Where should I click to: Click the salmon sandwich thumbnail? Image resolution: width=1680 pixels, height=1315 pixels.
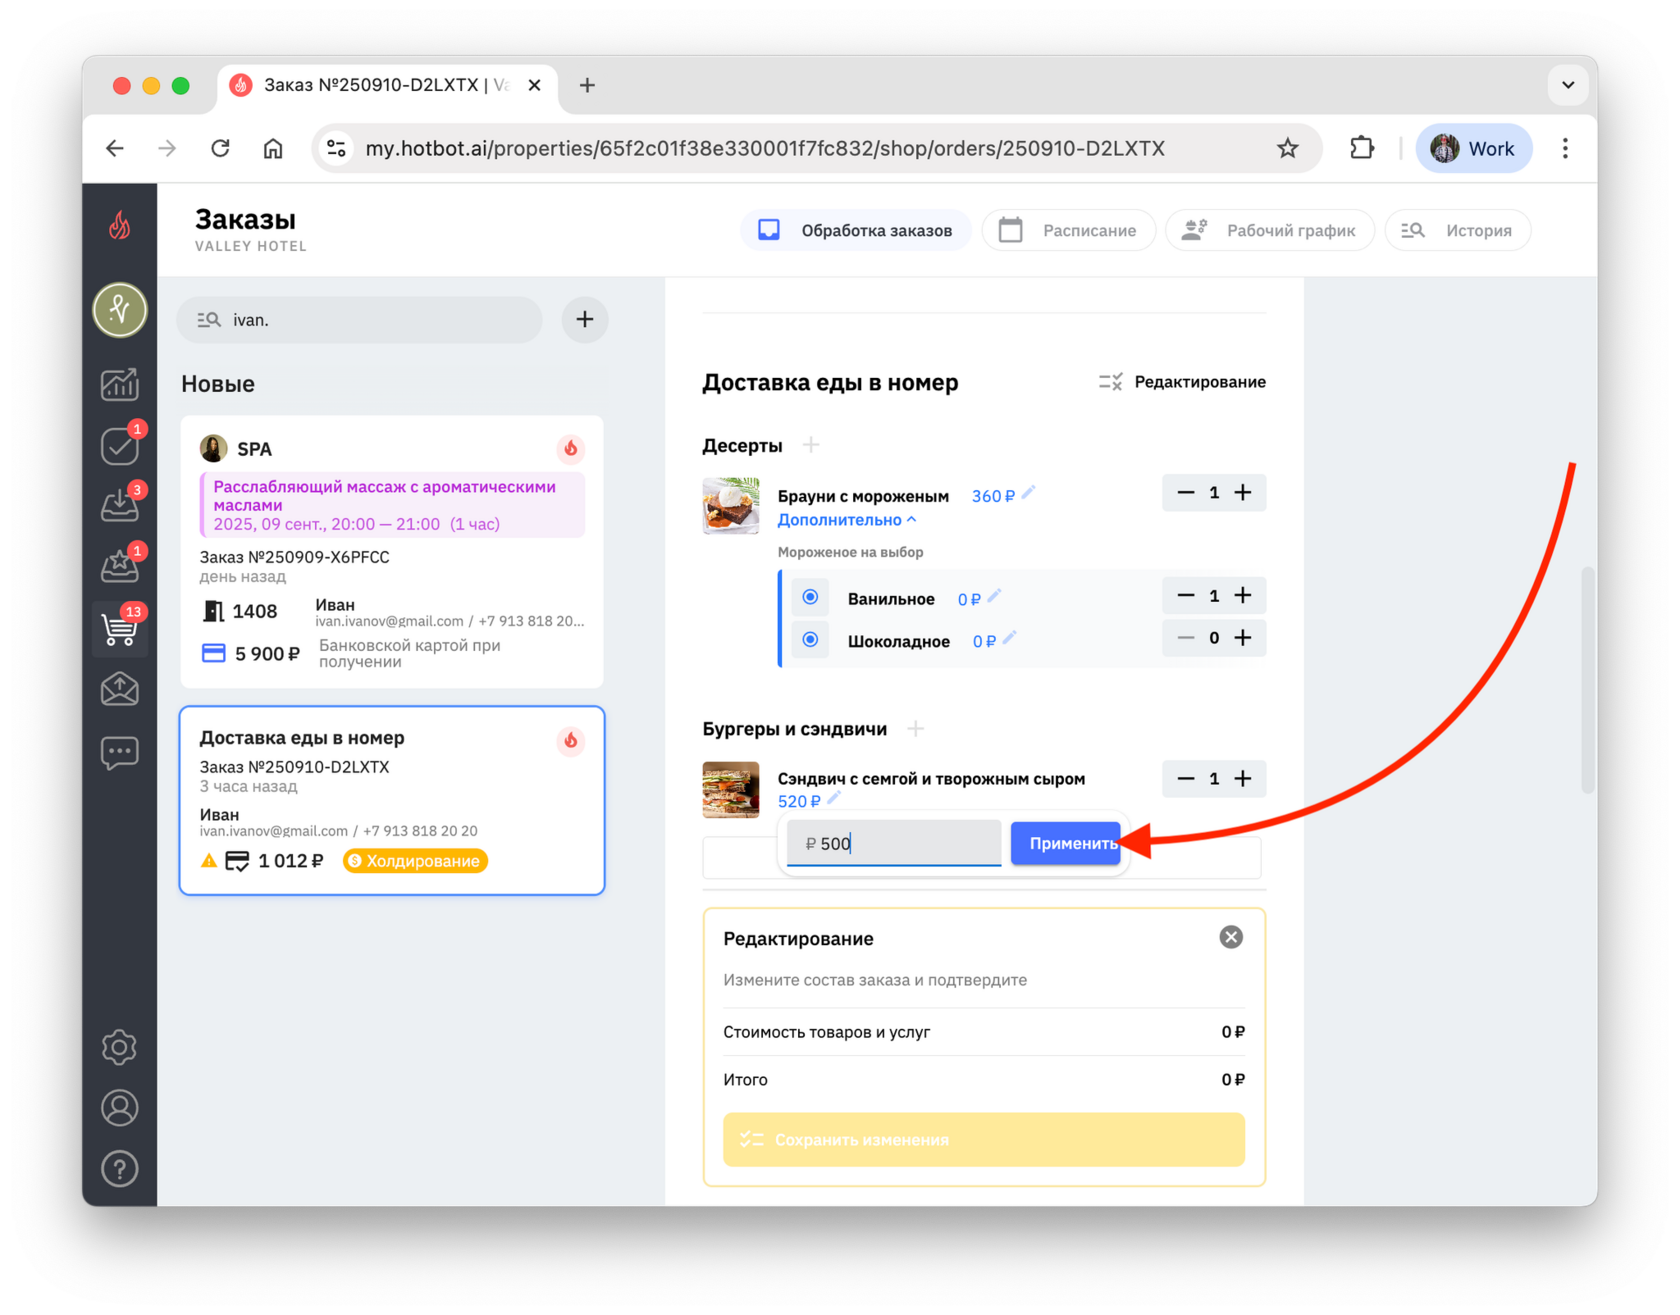coord(731,789)
